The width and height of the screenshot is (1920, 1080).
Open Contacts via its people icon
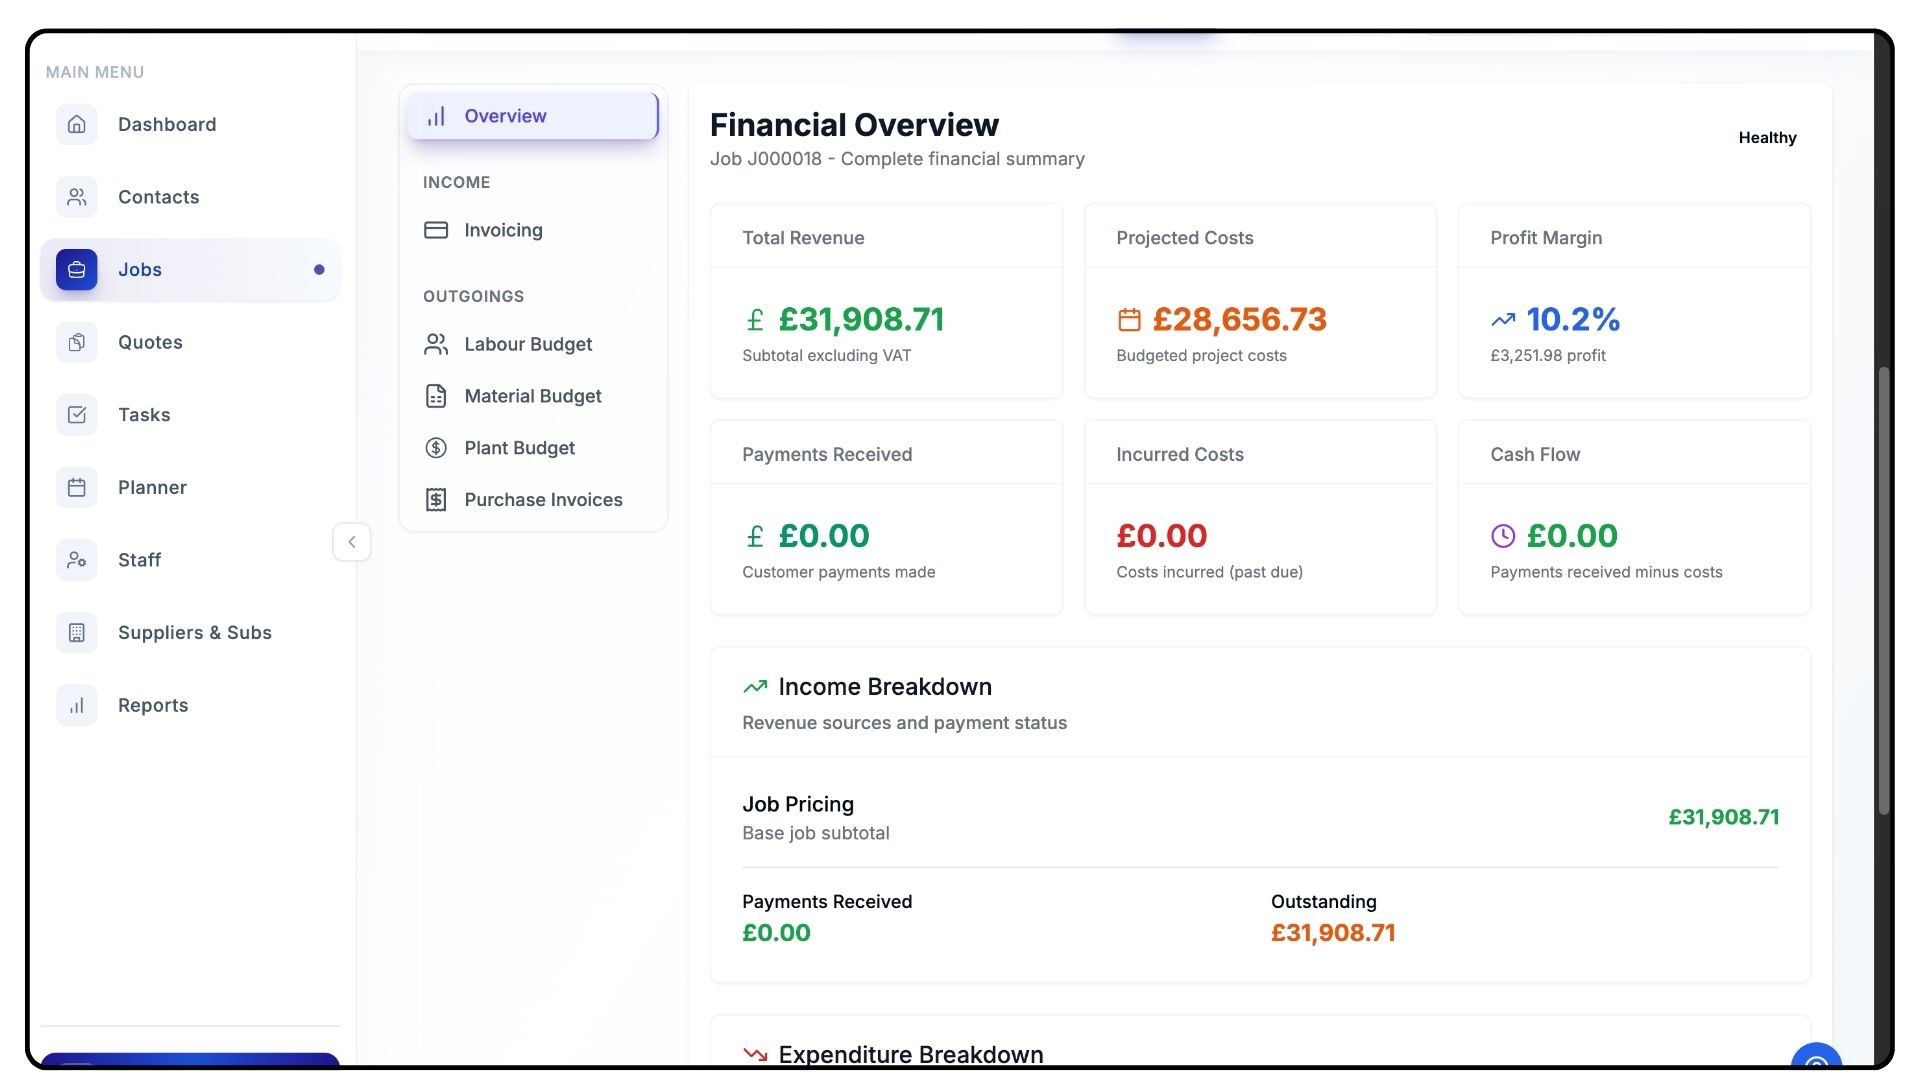(x=77, y=197)
